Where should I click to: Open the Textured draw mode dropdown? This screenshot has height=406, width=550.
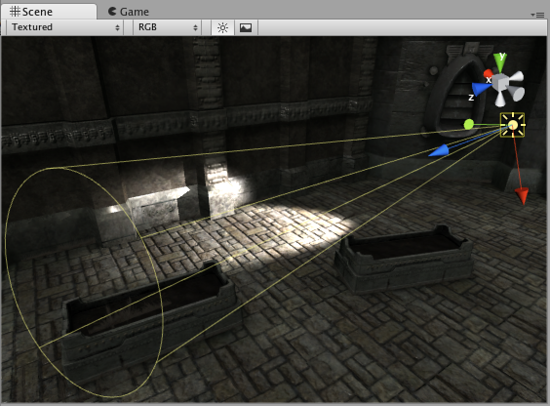65,27
